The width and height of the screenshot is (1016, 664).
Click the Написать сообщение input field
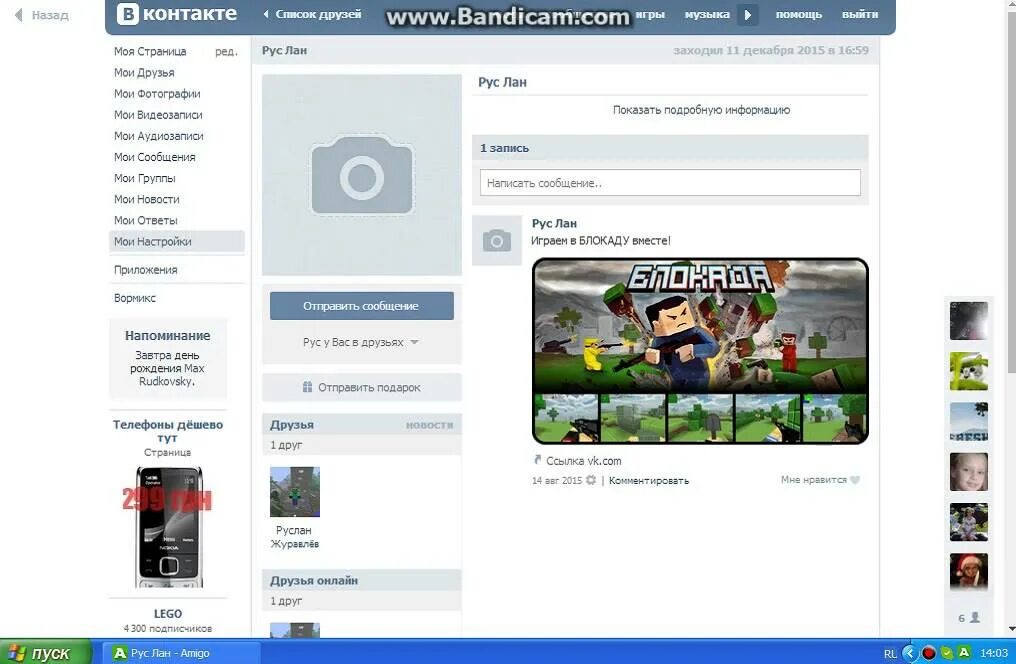(x=670, y=183)
